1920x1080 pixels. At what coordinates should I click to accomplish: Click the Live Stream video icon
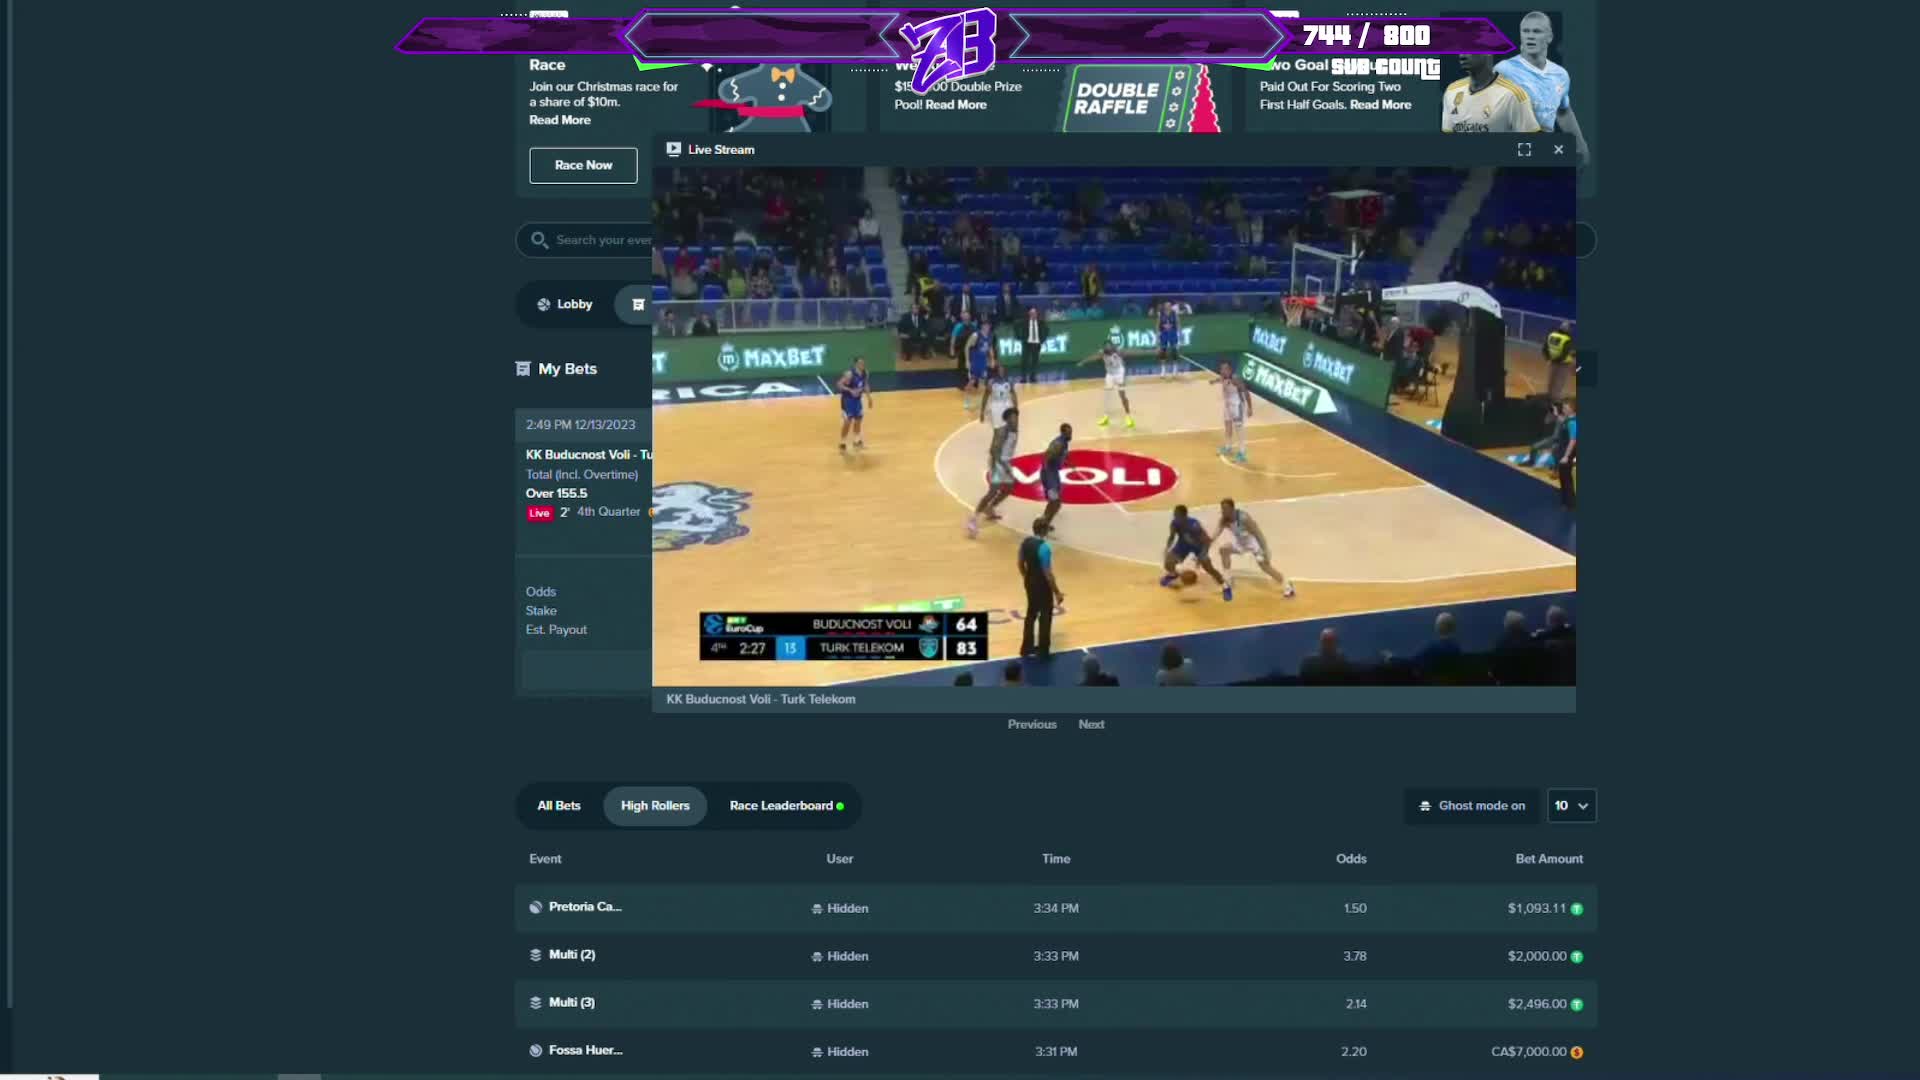point(674,149)
